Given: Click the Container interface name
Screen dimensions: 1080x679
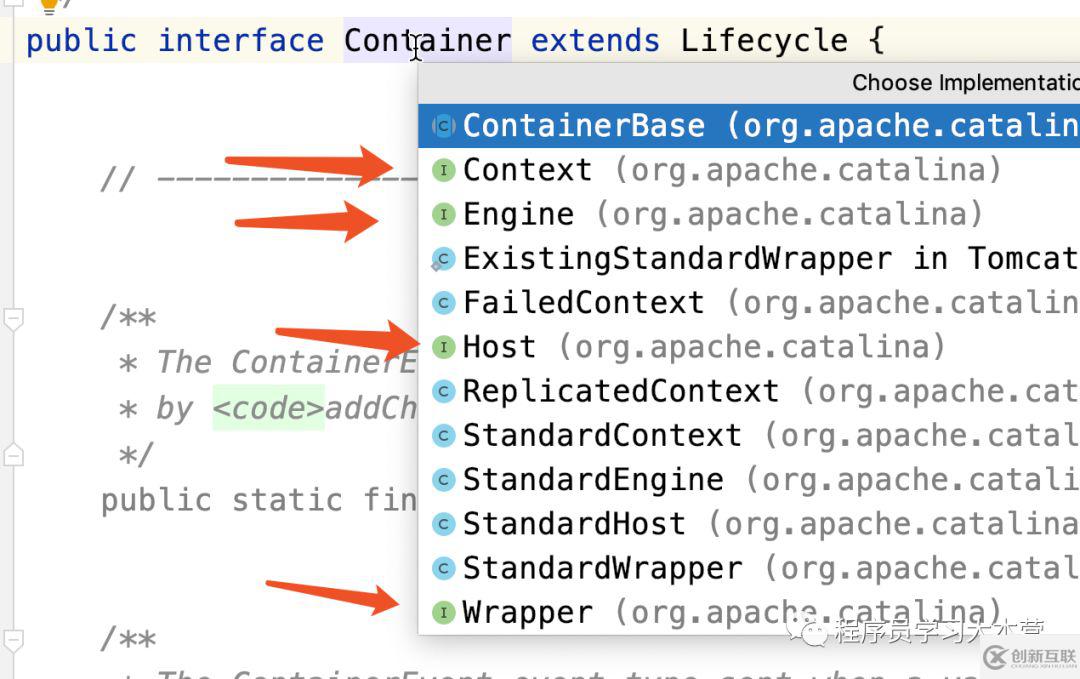Looking at the screenshot, I should click(x=427, y=41).
